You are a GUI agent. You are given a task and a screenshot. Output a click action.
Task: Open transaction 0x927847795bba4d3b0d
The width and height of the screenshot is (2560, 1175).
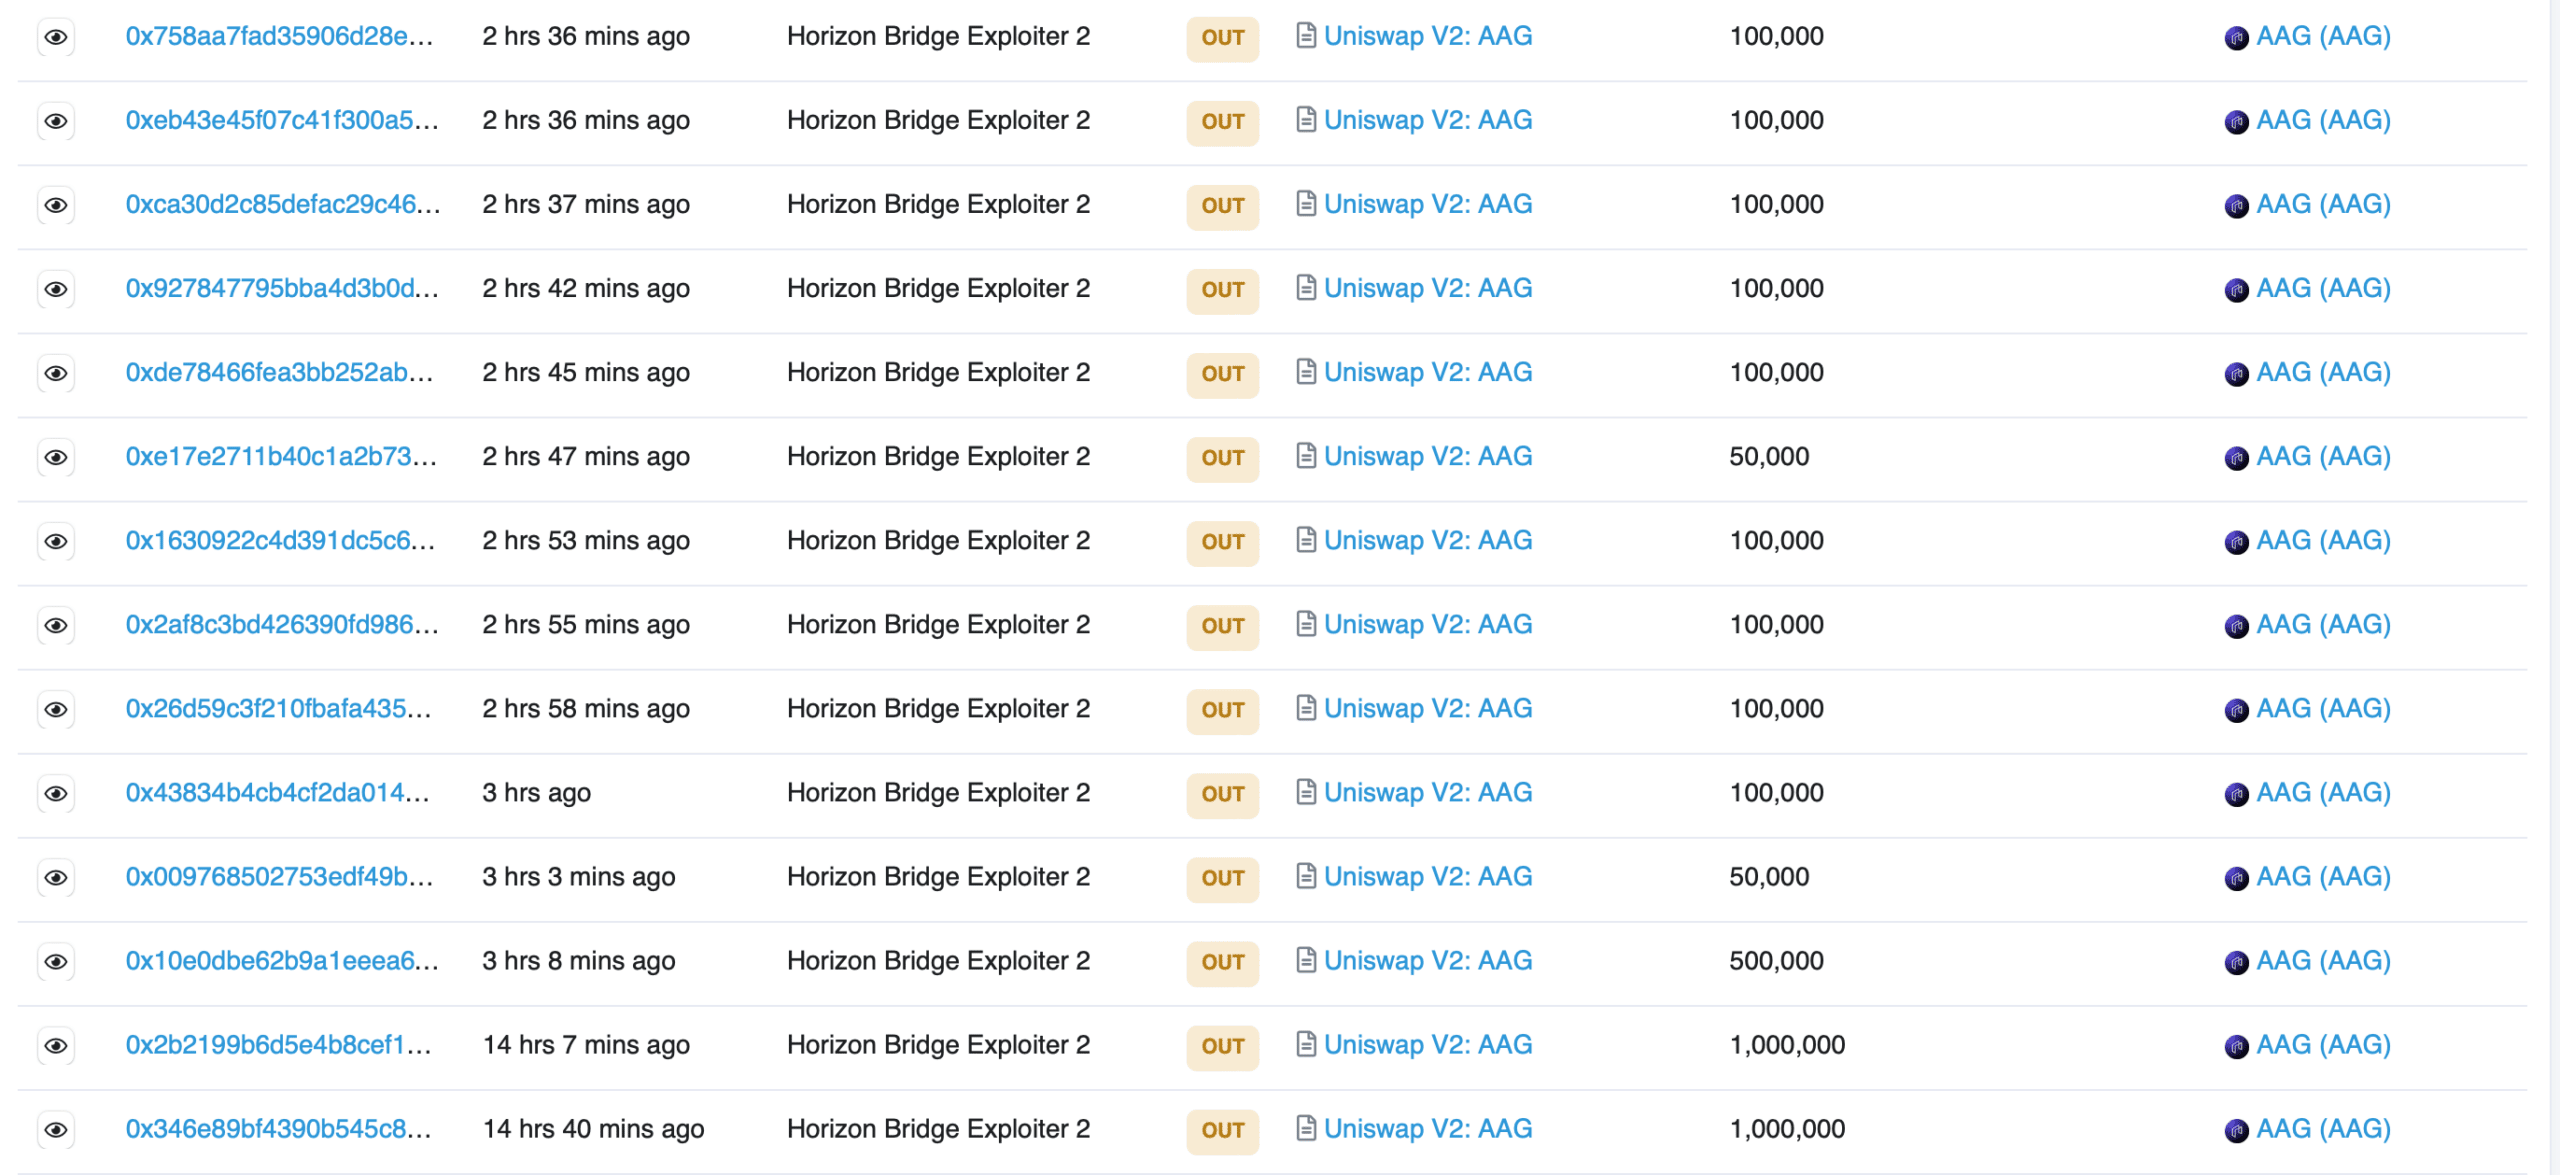(281, 288)
